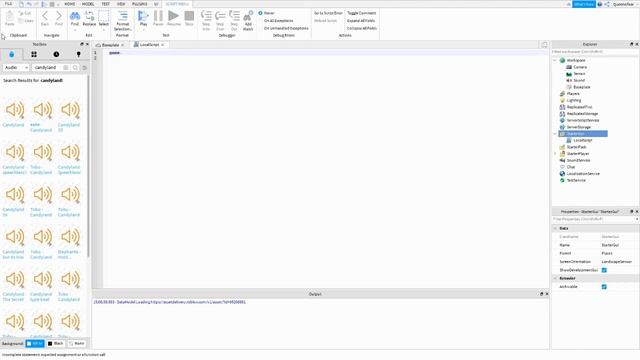
Task: Click the Toolbox search magnifier icon
Action: (76, 67)
